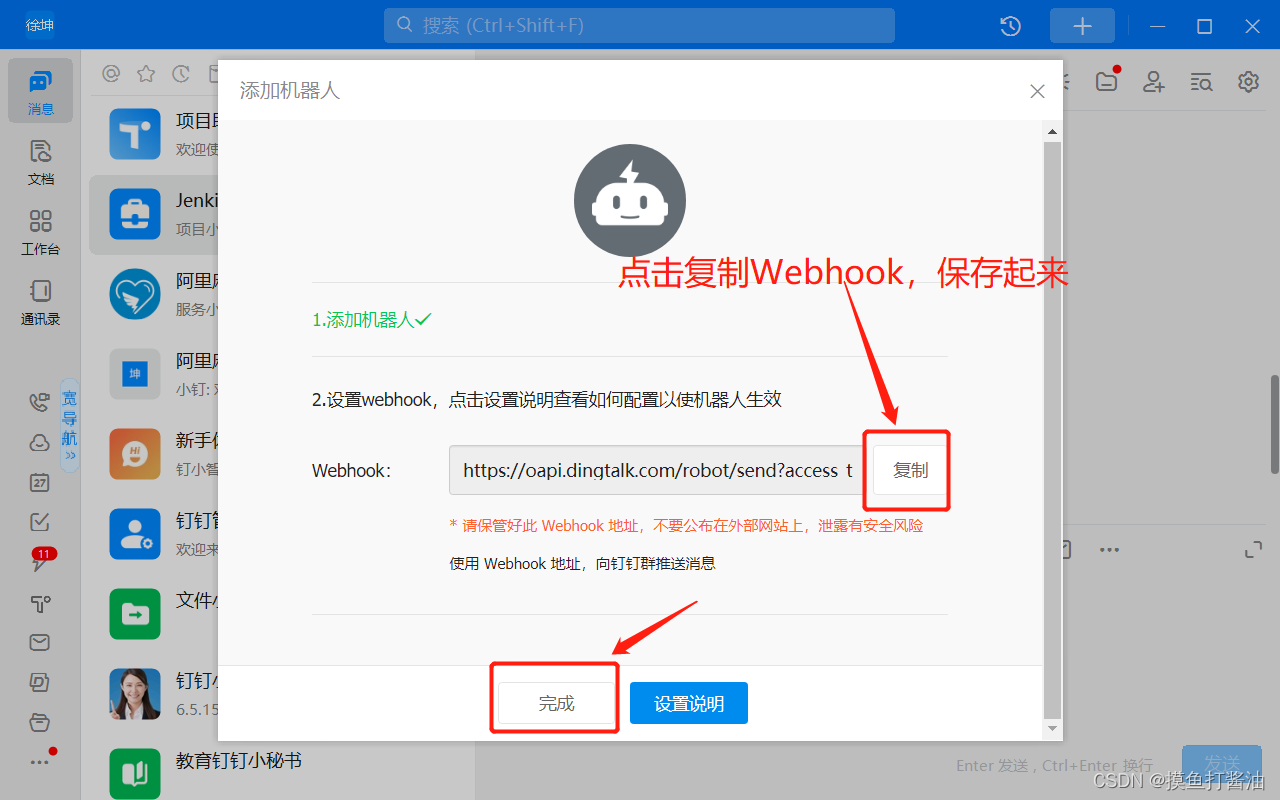This screenshot has height=800, width=1280.
Task: Open group files folder icon with red dot
Action: click(1107, 81)
